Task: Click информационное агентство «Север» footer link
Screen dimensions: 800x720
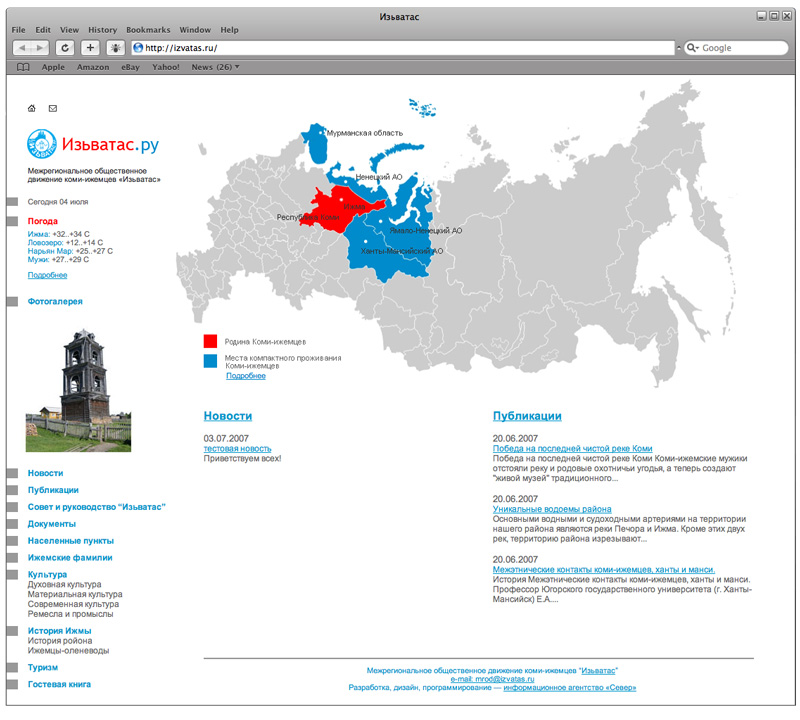Action: [570, 688]
